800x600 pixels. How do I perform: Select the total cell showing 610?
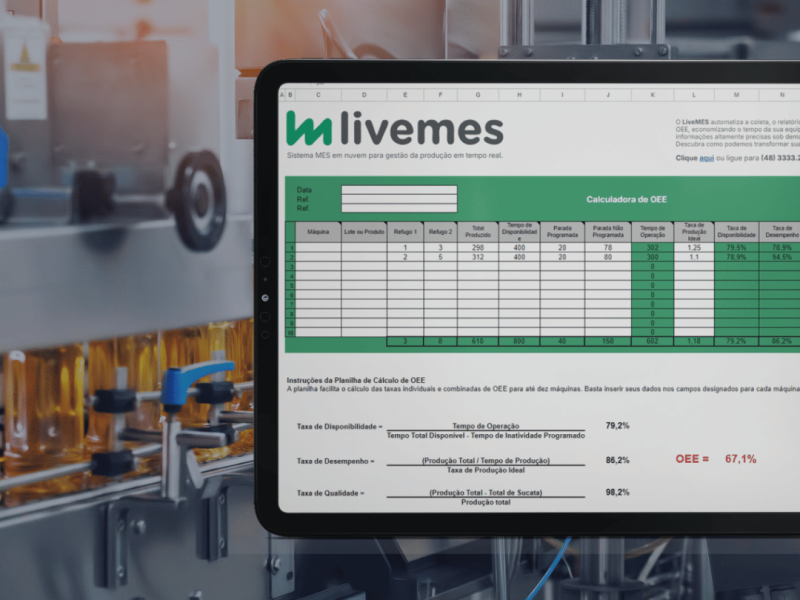pos(478,341)
